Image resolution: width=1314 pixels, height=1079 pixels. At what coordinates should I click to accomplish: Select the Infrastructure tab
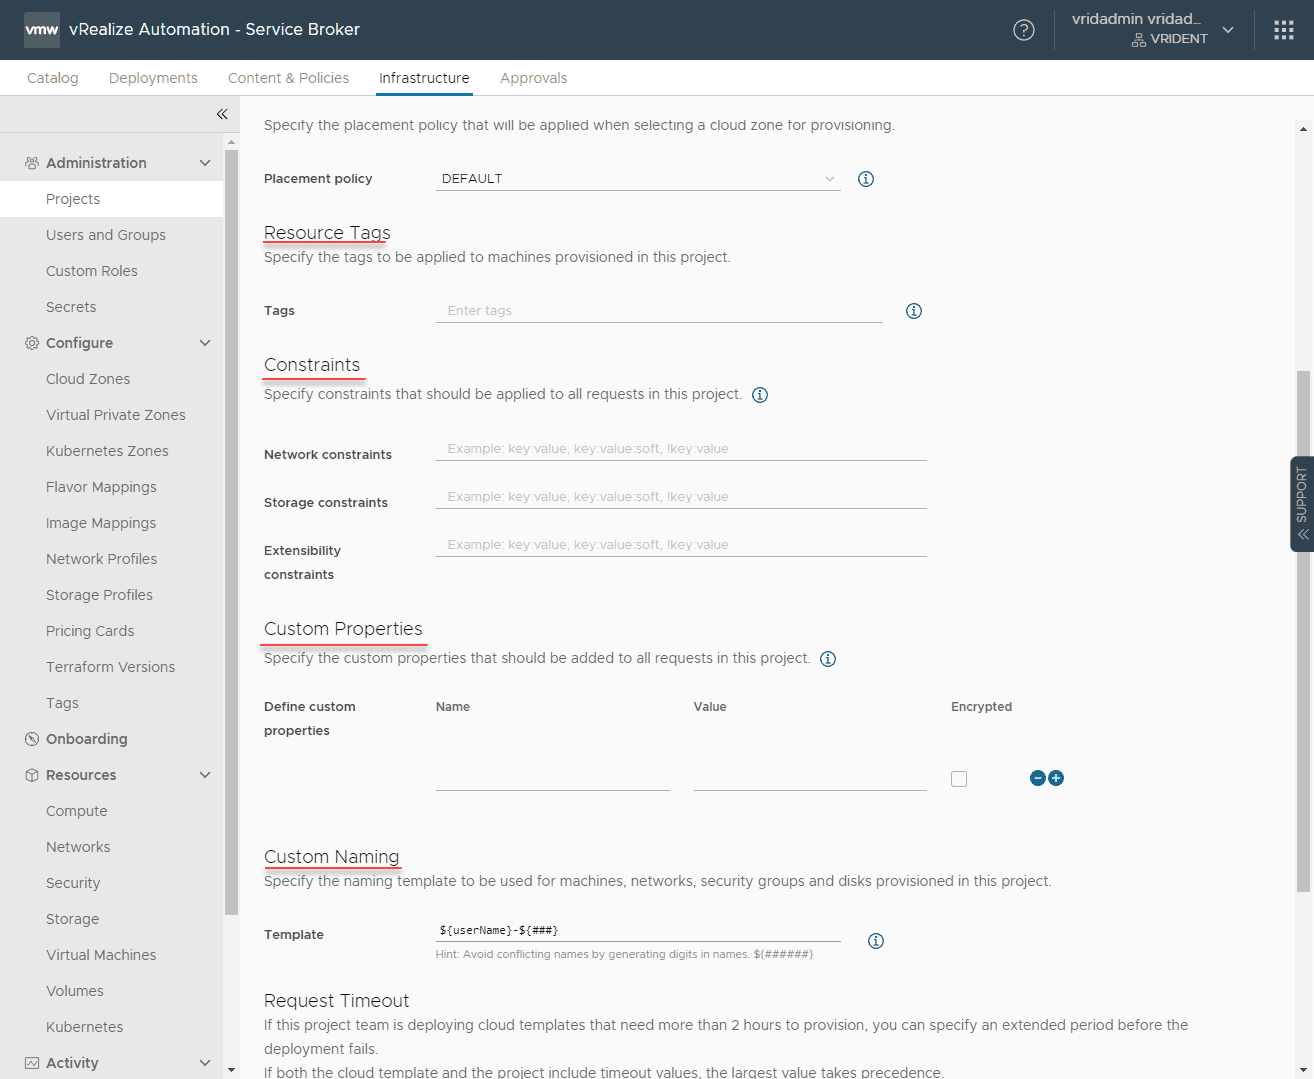[424, 78]
